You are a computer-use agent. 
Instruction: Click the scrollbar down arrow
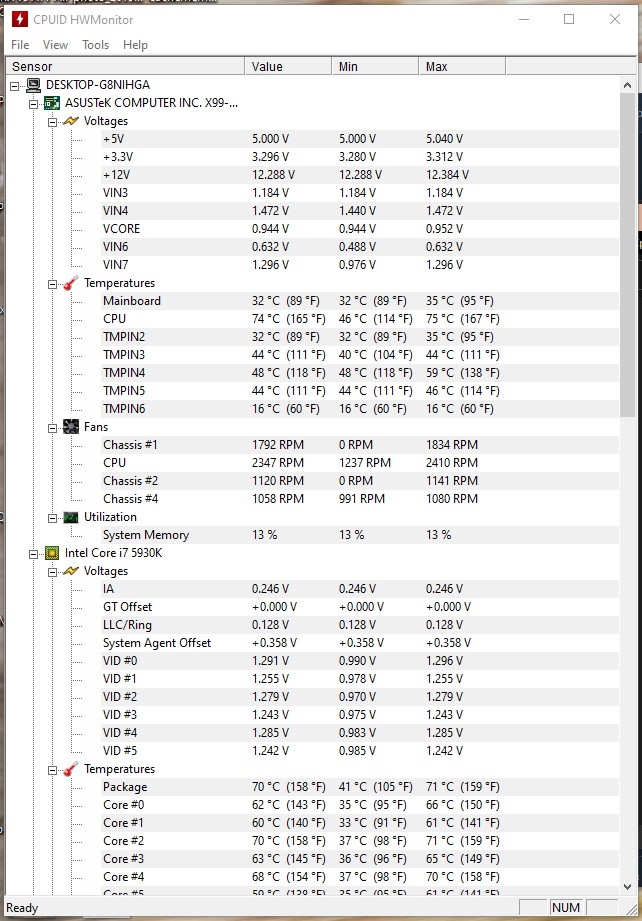pos(627,886)
